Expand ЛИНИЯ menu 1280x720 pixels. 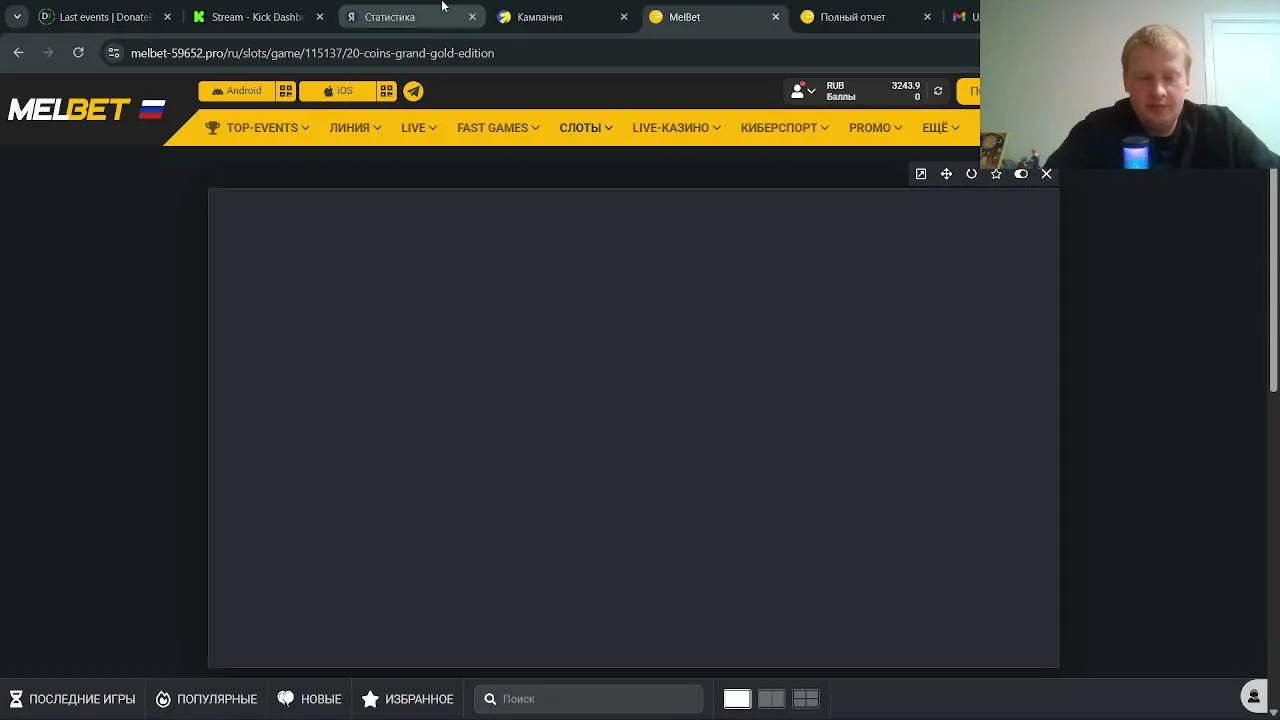pos(355,128)
